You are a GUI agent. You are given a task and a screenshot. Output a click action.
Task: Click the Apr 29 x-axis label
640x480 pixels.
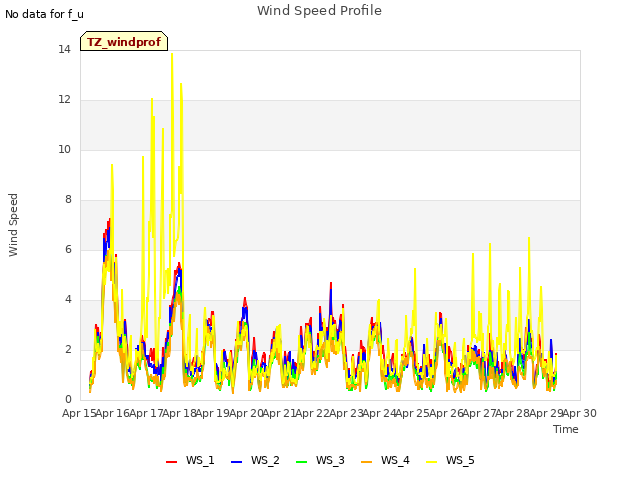[546, 413]
